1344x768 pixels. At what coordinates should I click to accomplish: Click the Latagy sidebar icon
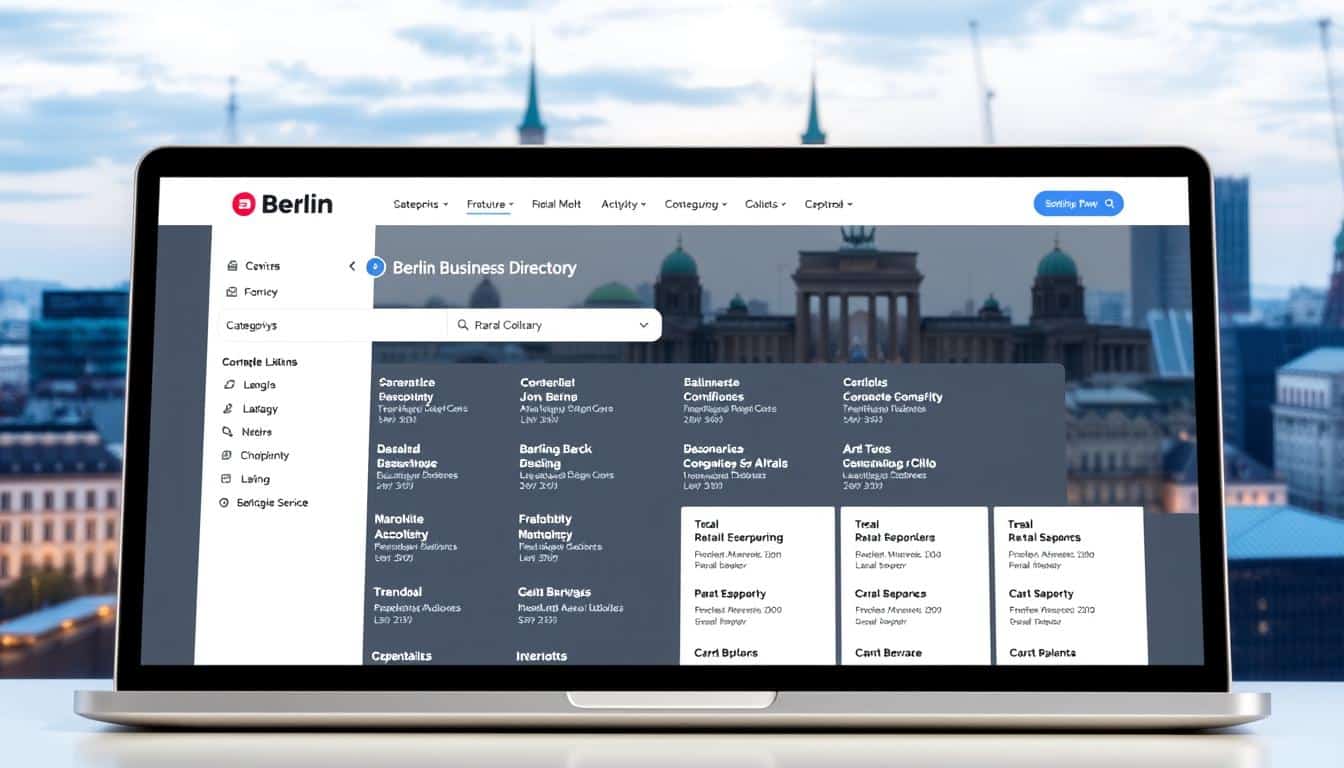229,409
